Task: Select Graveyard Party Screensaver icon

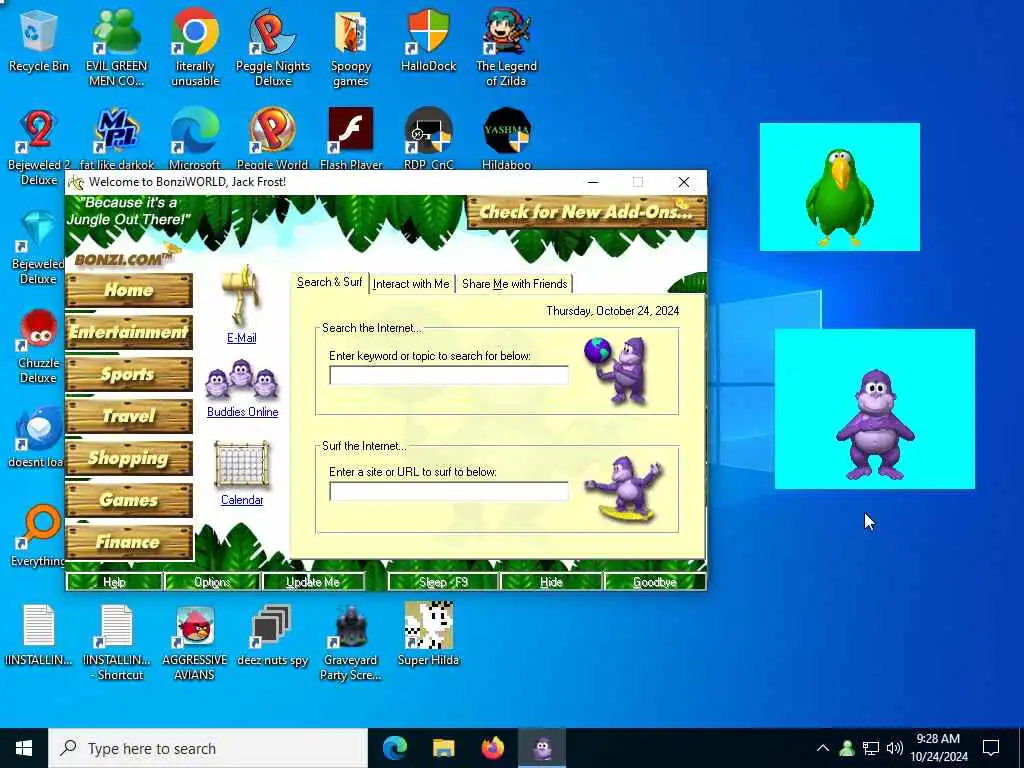Action: point(351,642)
